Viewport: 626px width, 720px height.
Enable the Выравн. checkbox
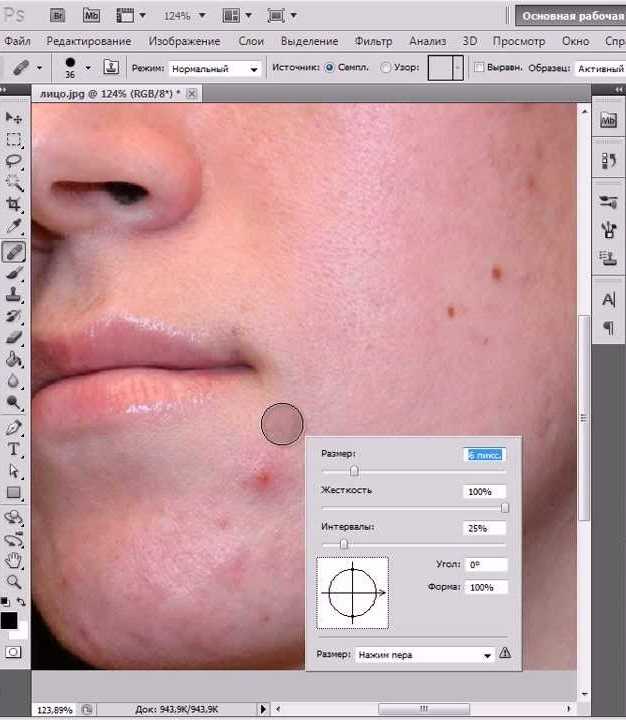pyautogui.click(x=479, y=68)
